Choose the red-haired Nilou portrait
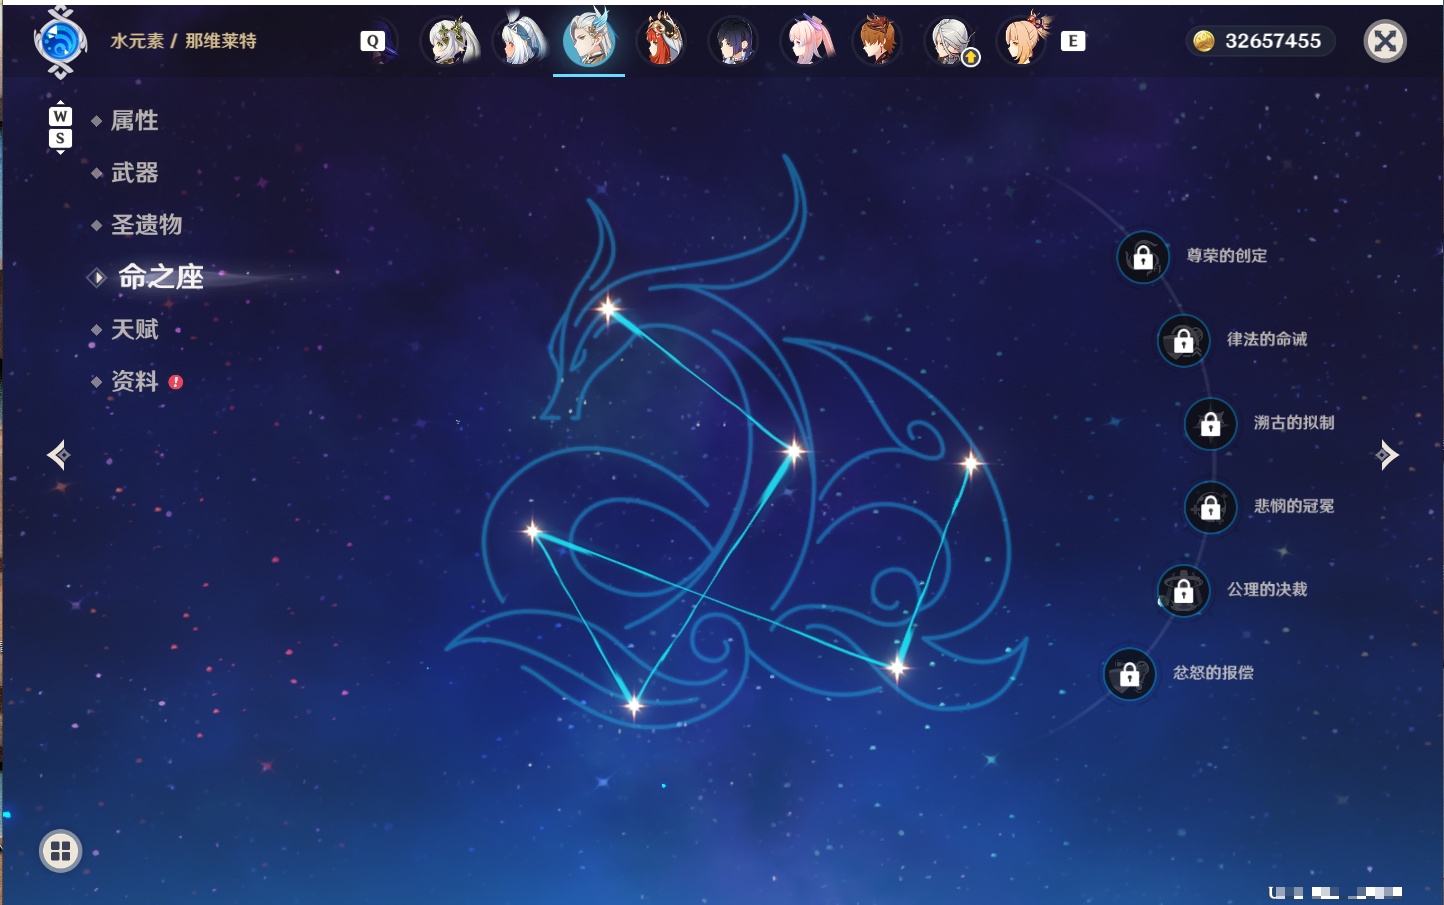This screenshot has width=1444, height=905. click(x=661, y=41)
